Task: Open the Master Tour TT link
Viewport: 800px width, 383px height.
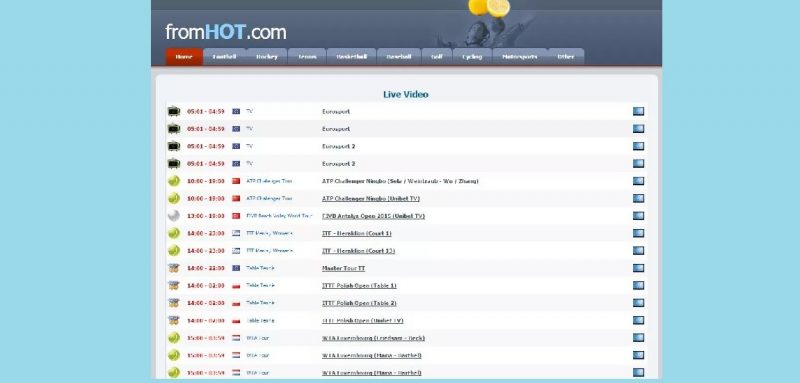Action: [x=343, y=268]
